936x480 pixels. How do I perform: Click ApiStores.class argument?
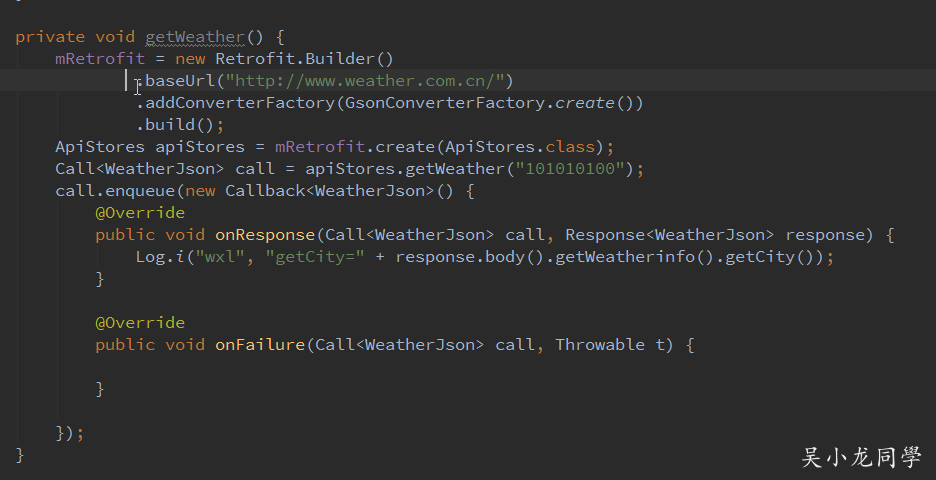tap(520, 147)
